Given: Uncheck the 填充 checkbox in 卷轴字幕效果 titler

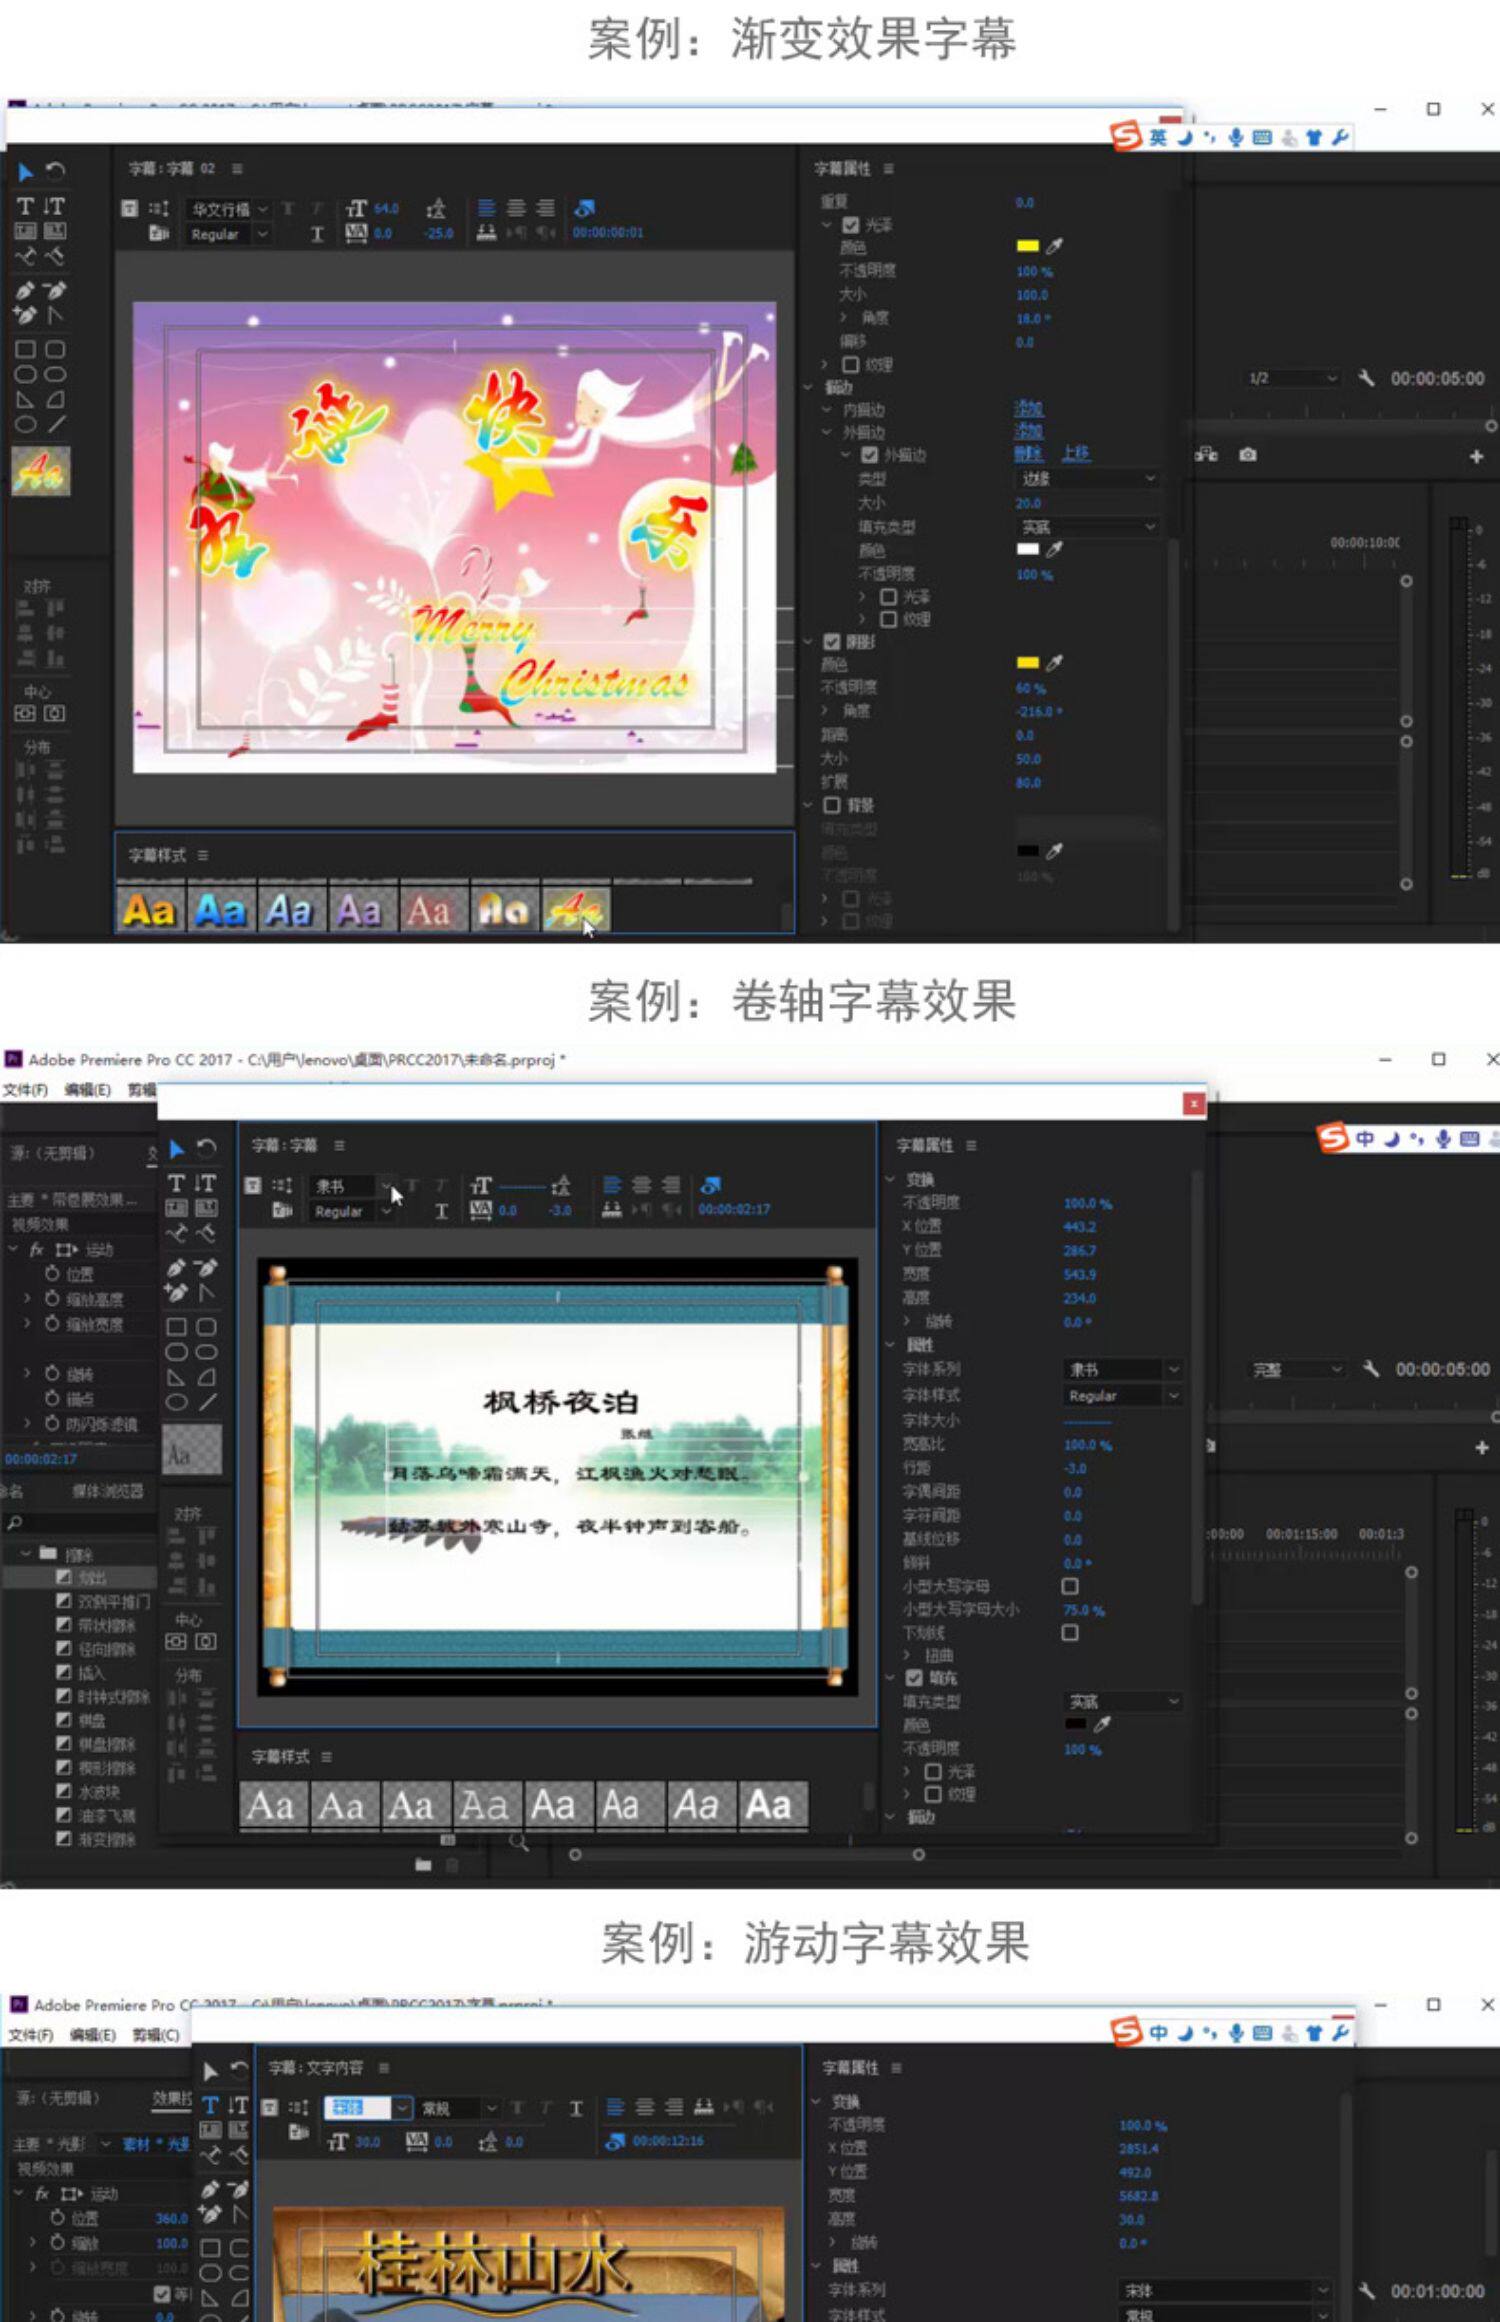Looking at the screenshot, I should [914, 1678].
